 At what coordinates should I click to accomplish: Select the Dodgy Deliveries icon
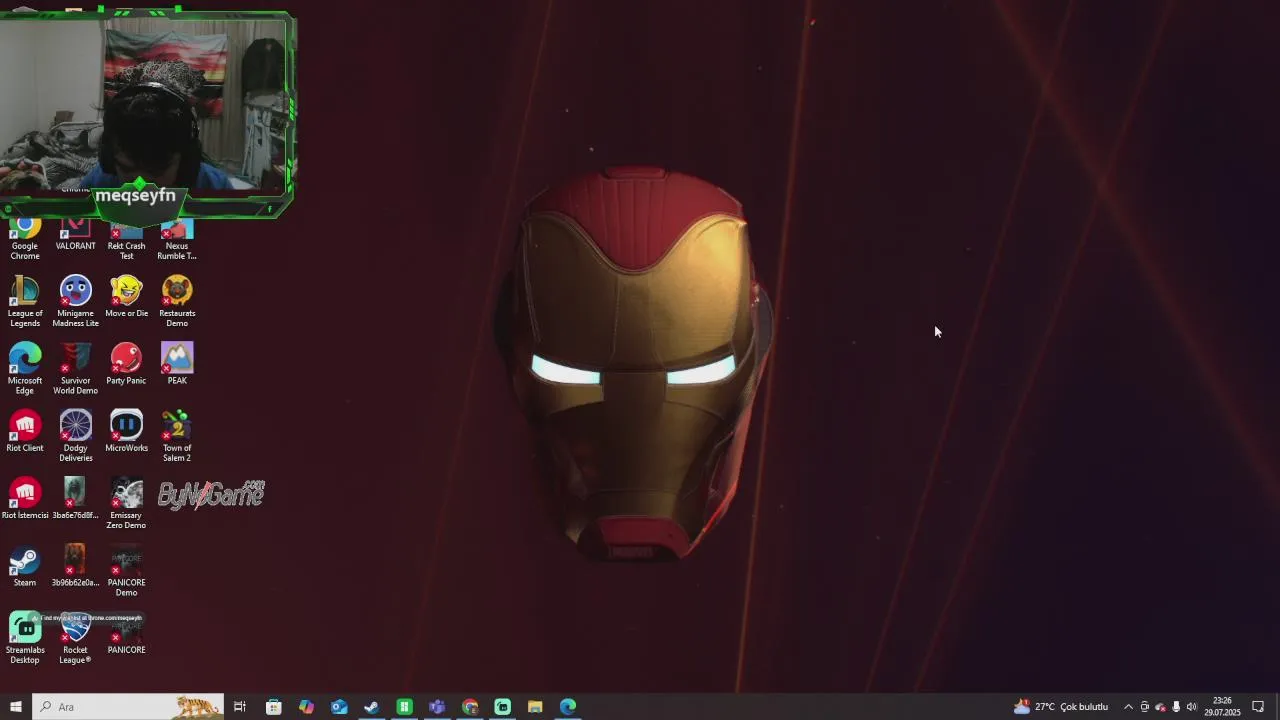(x=76, y=436)
